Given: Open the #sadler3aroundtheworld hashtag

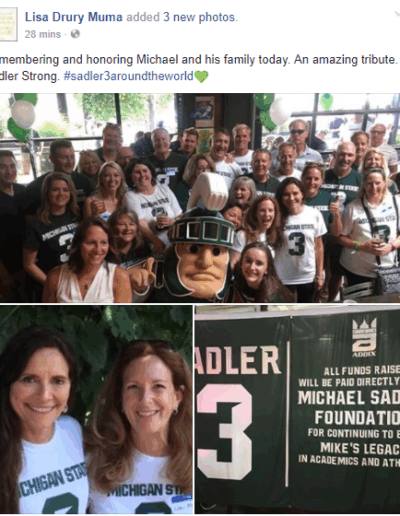Looking at the screenshot, I should click(x=129, y=76).
